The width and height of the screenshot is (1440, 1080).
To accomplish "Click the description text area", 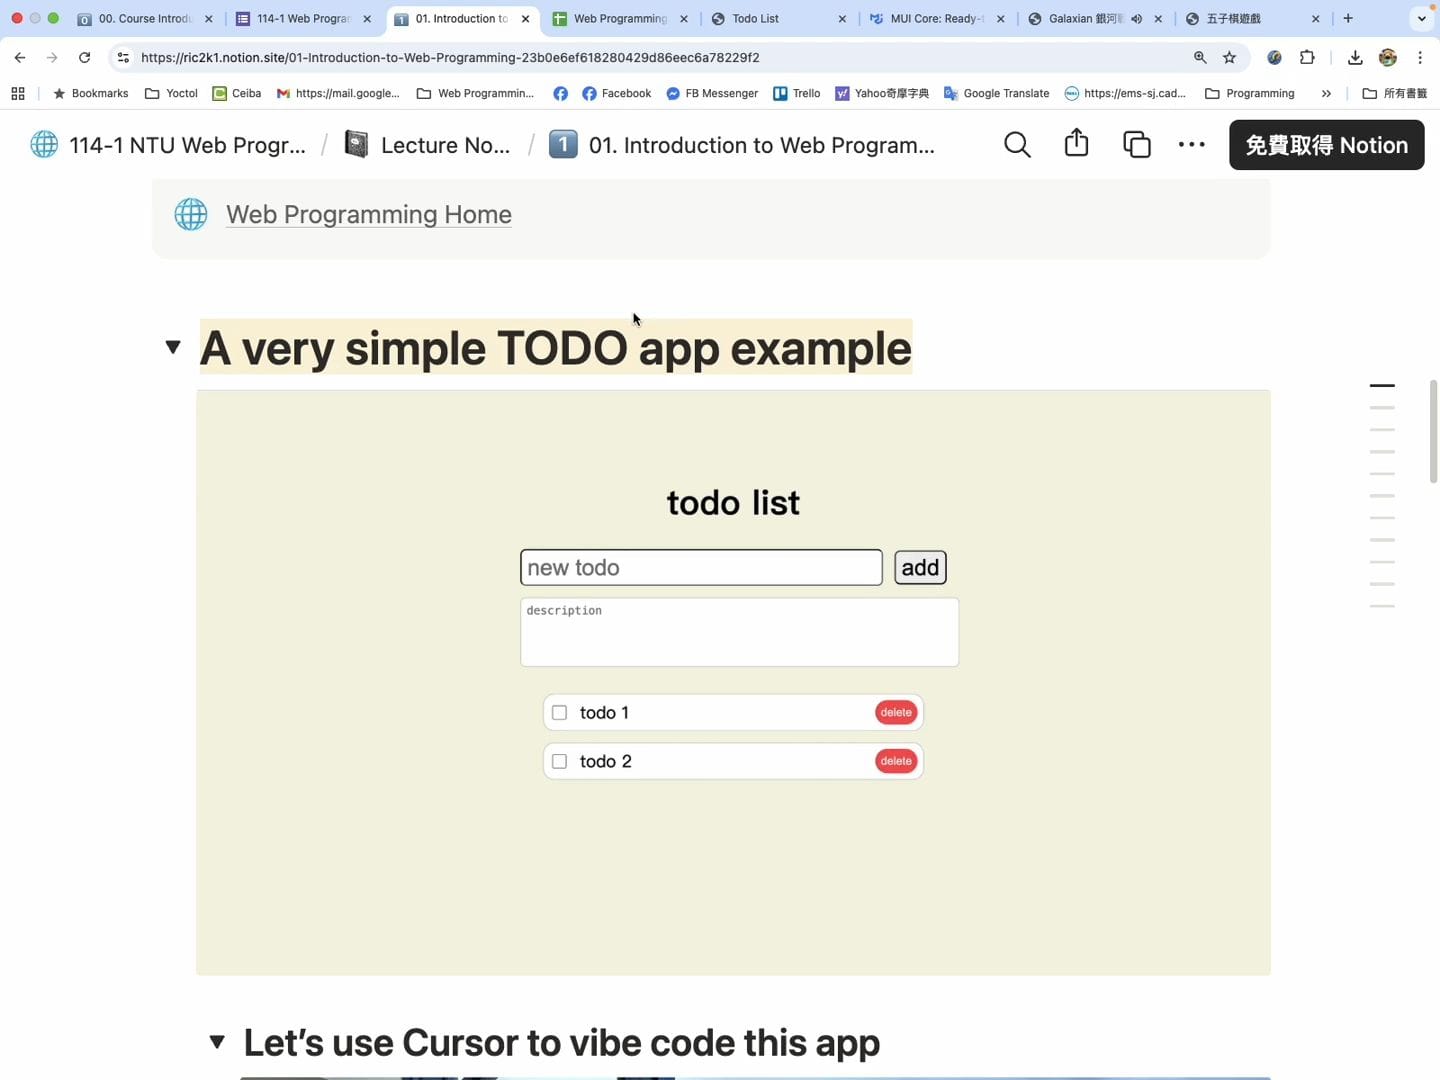I will pyautogui.click(x=739, y=632).
